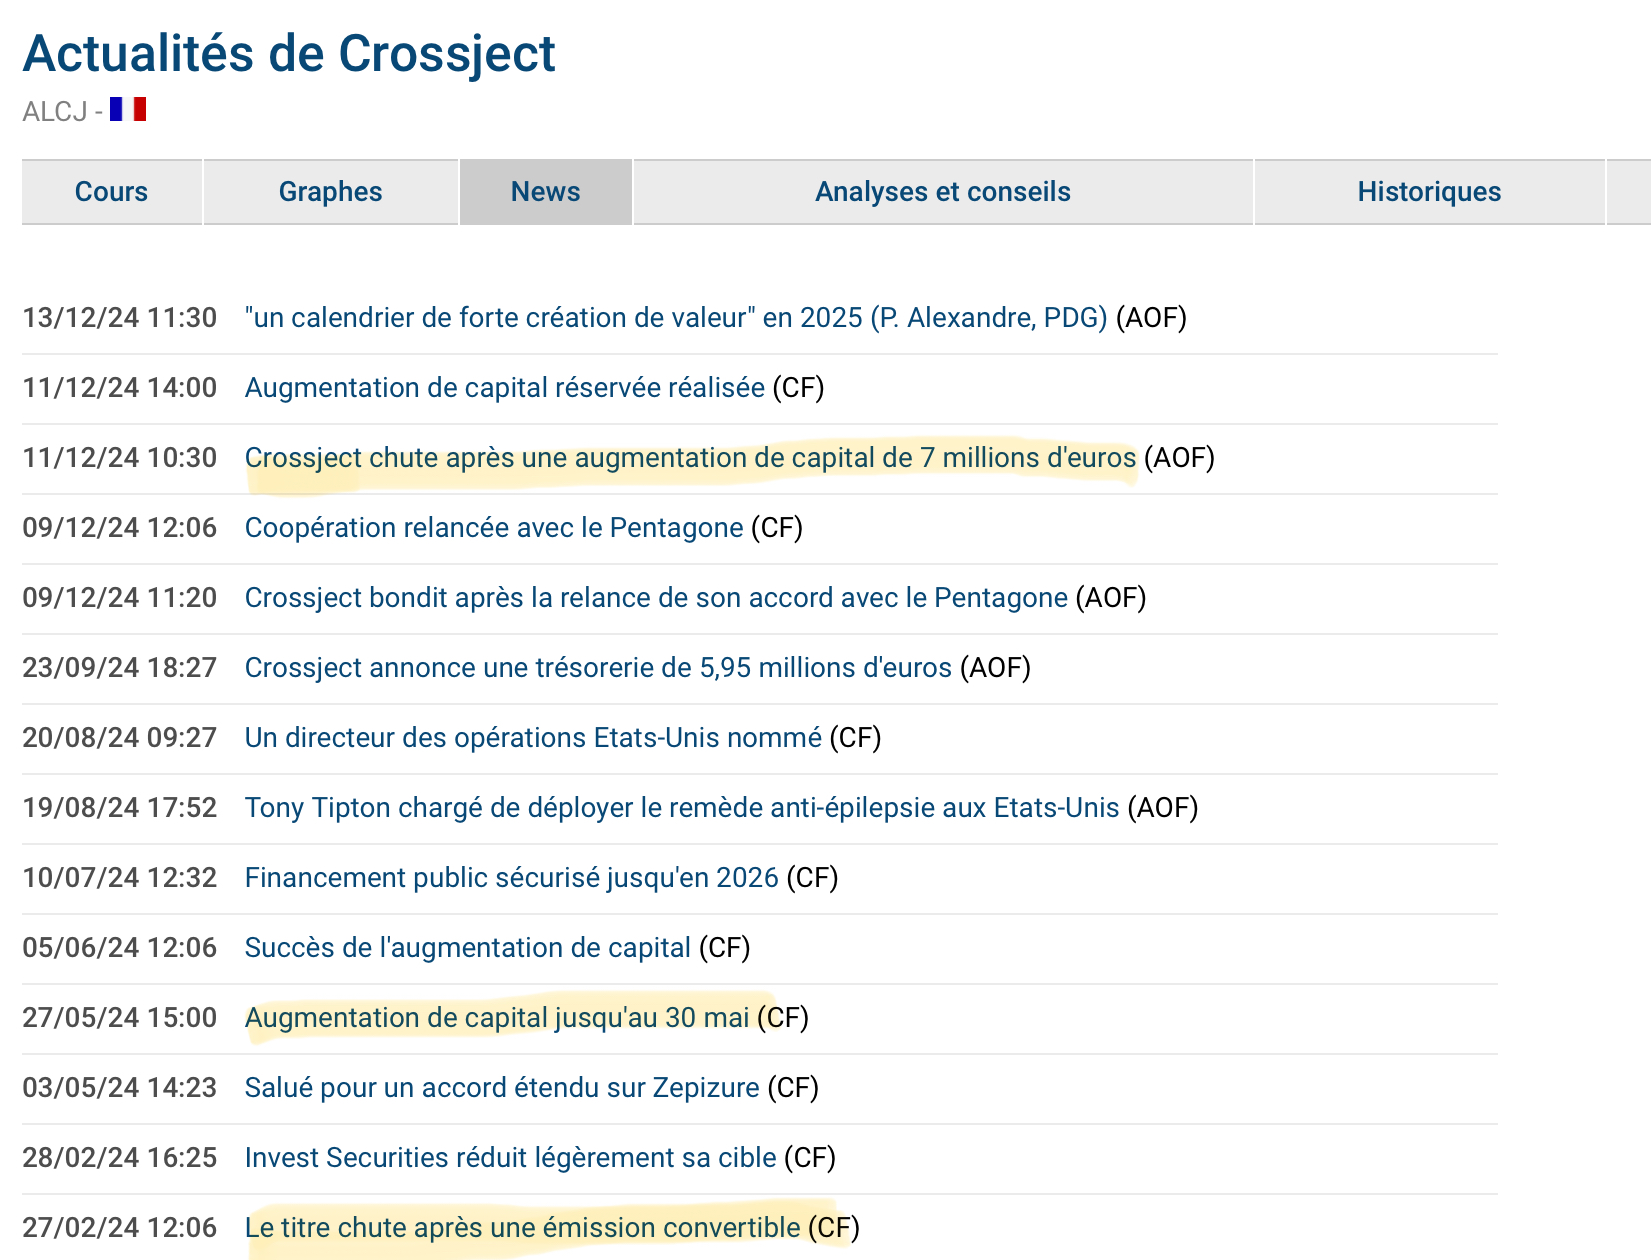Go to the Historiques tab
Image resolution: width=1651 pixels, height=1260 pixels.
point(1430,192)
